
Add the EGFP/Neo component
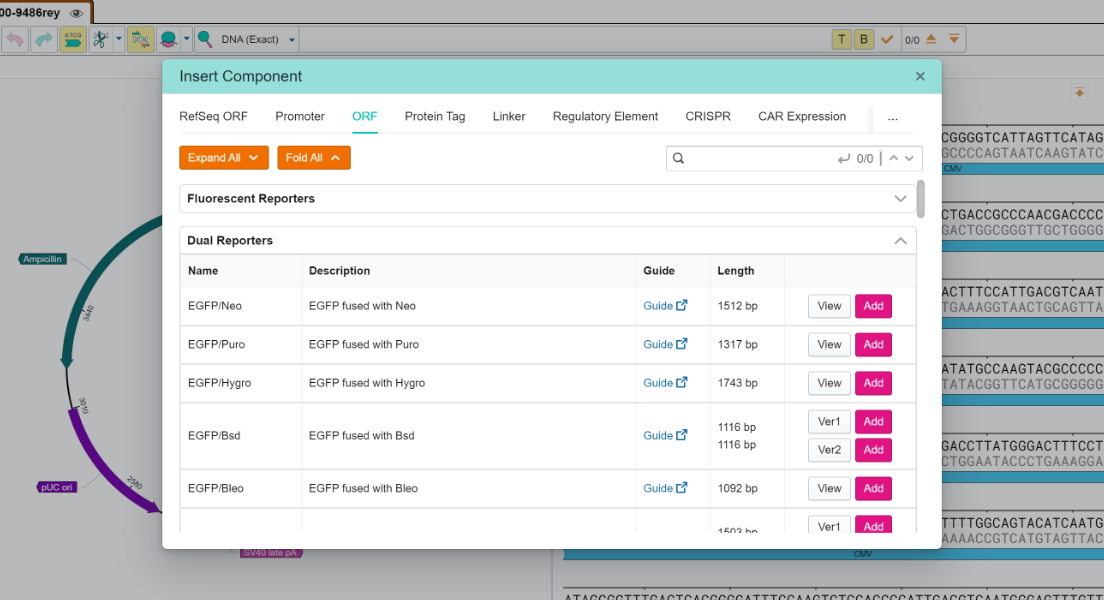pyautogui.click(x=873, y=306)
